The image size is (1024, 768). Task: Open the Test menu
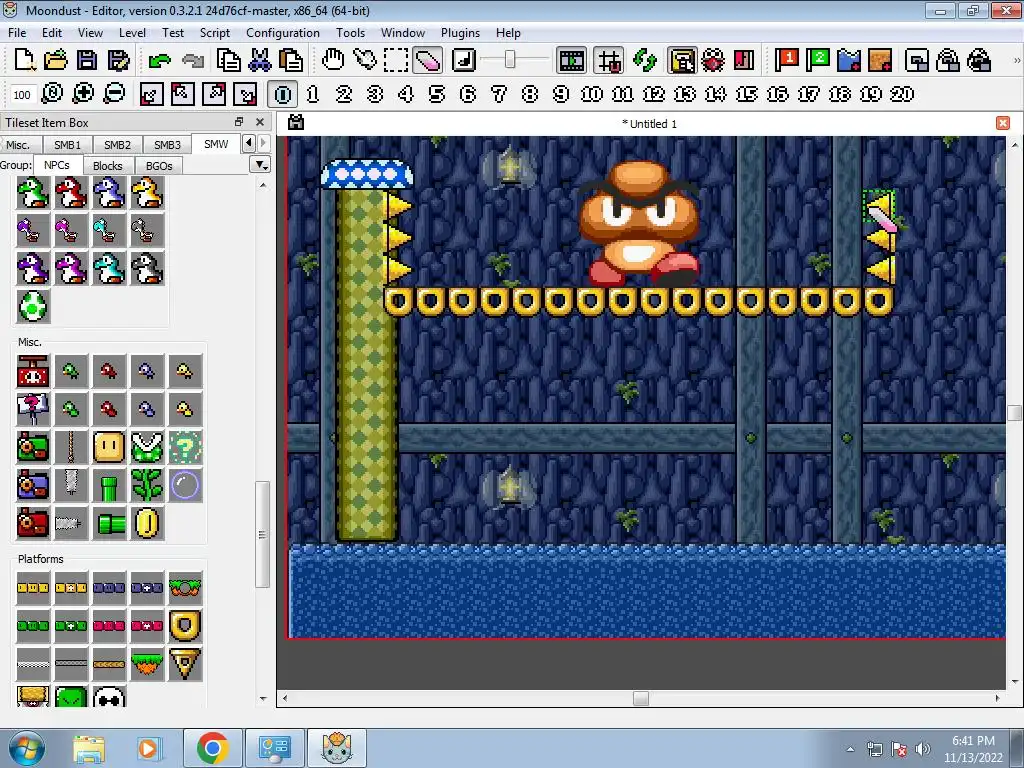click(172, 33)
